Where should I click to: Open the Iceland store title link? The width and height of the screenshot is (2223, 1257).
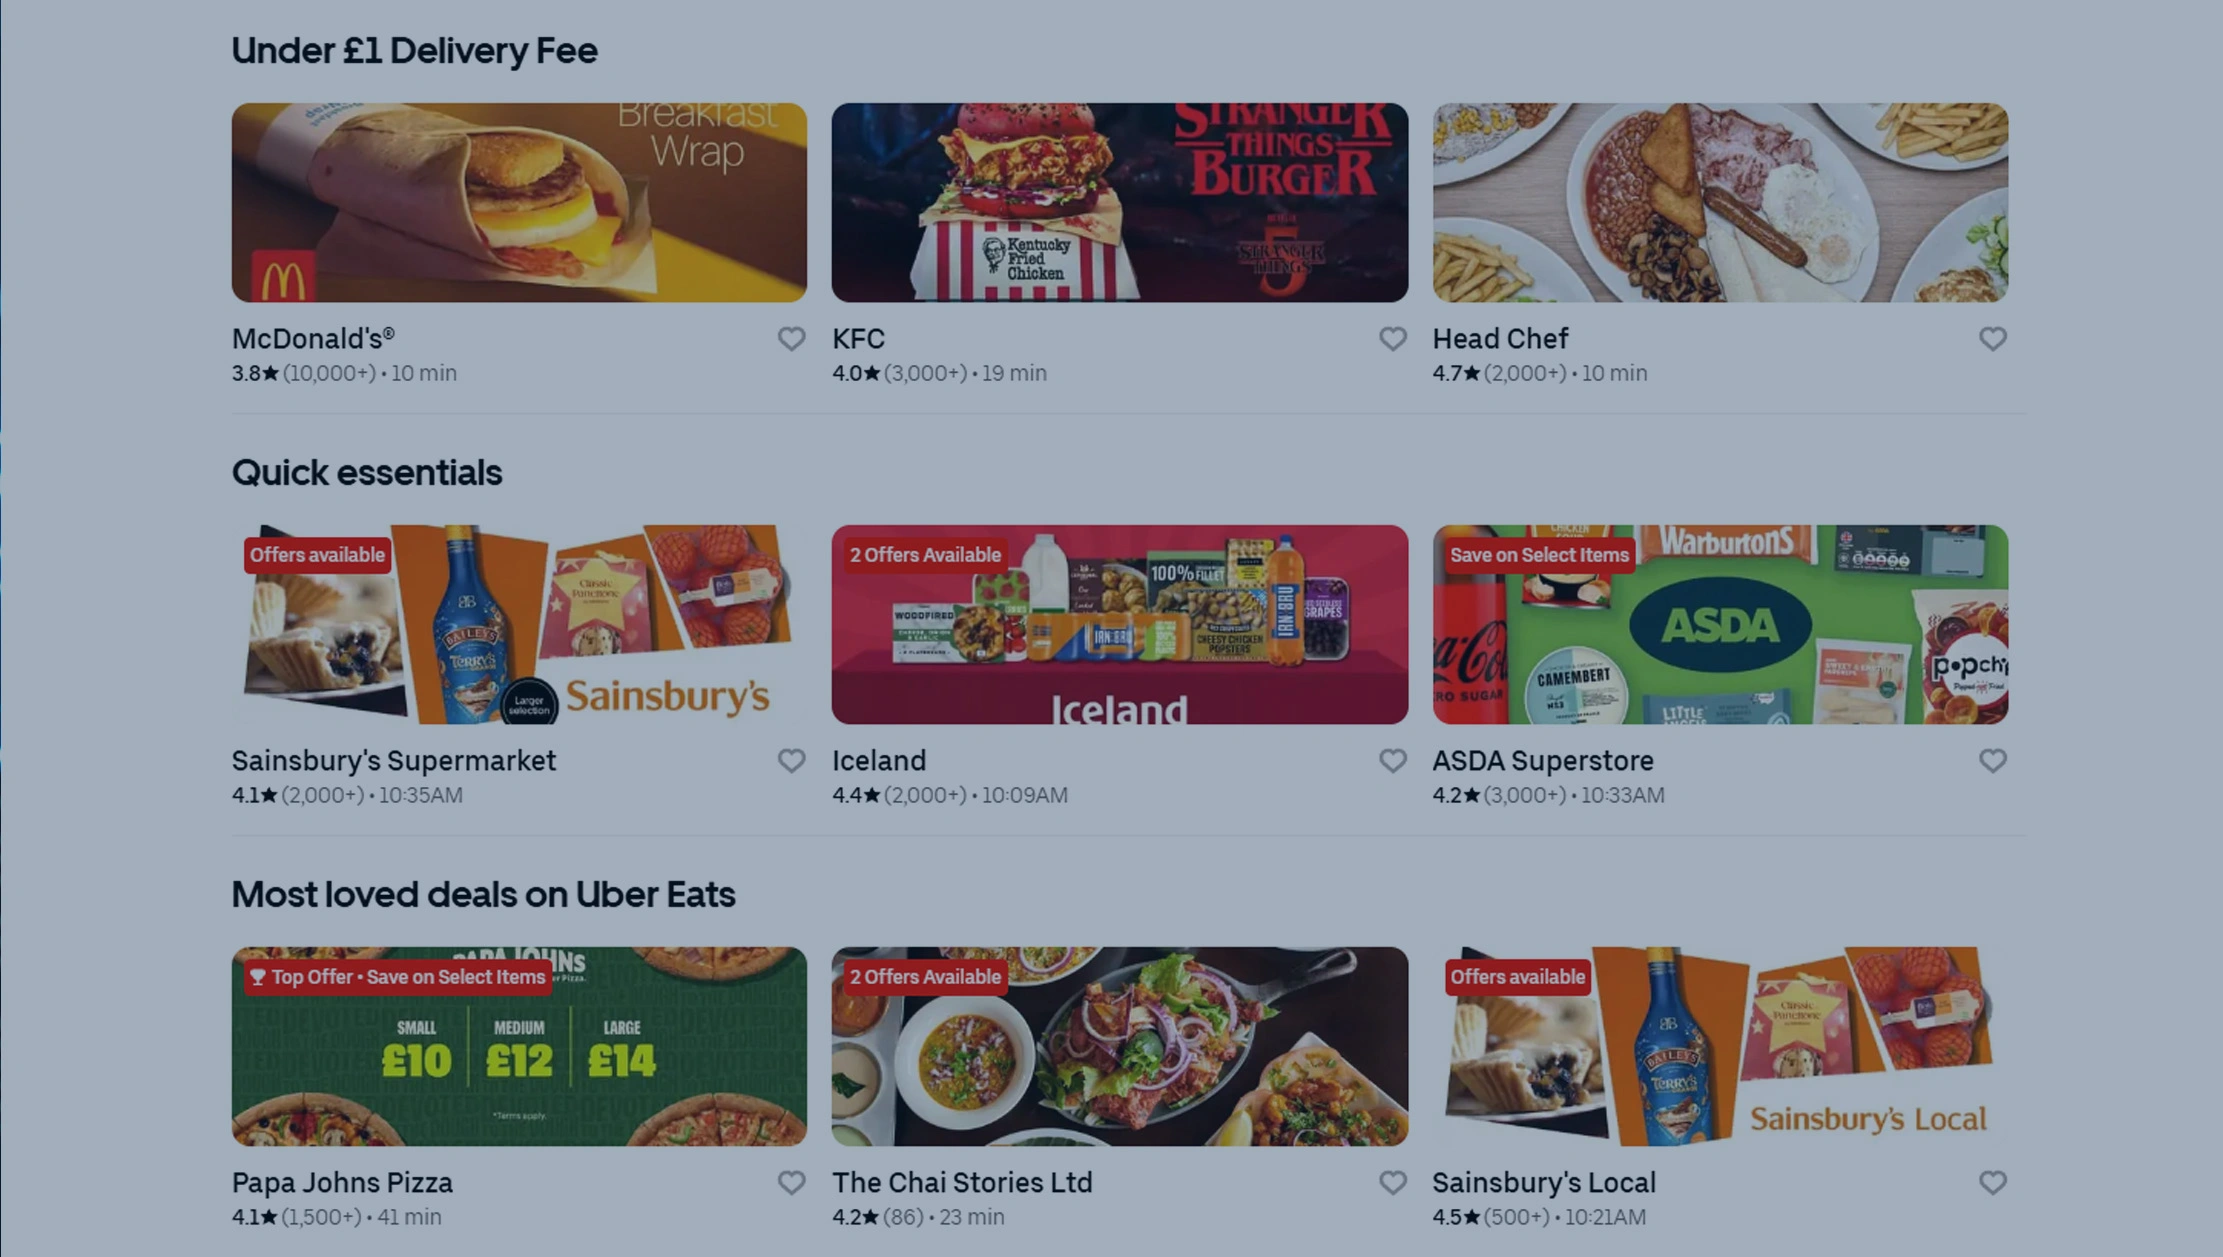pyautogui.click(x=879, y=761)
